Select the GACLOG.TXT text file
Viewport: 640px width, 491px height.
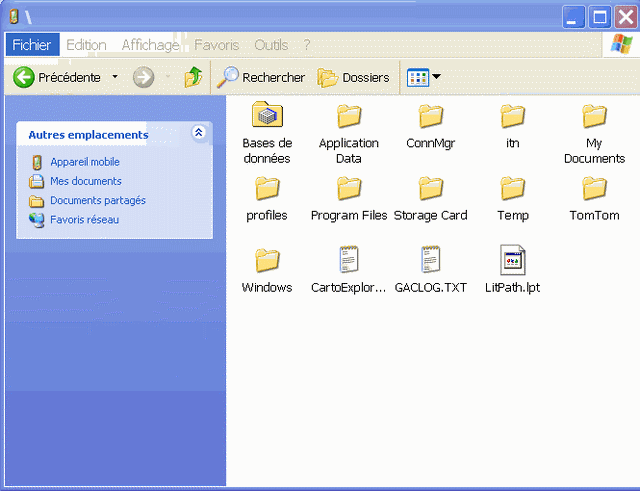(x=431, y=260)
